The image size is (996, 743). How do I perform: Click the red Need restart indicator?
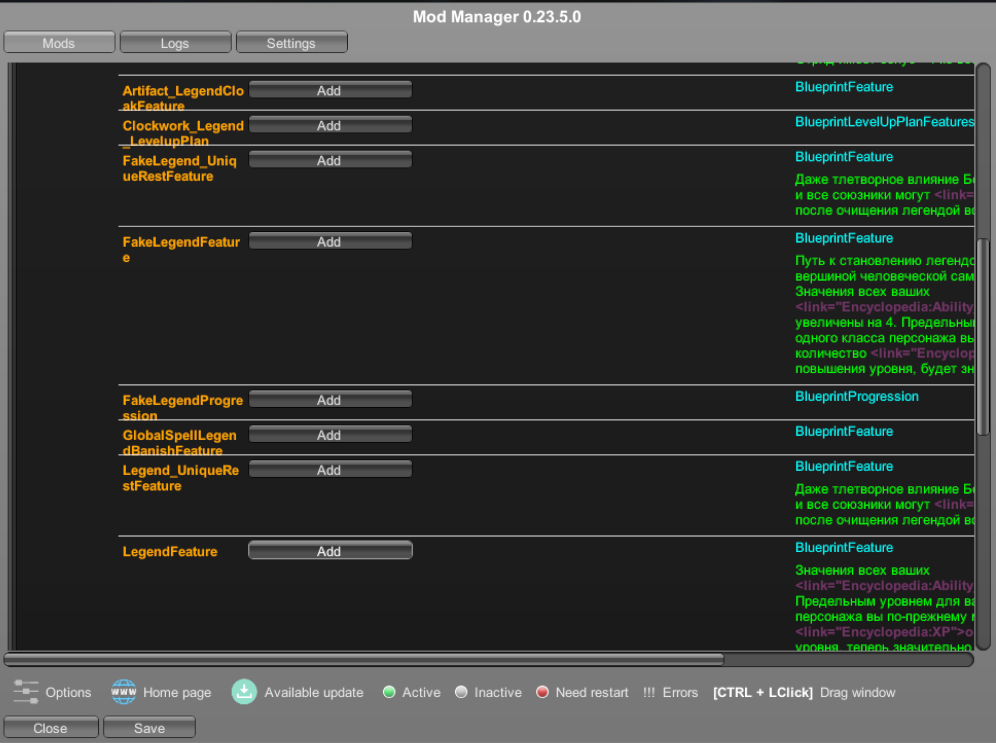click(x=542, y=692)
